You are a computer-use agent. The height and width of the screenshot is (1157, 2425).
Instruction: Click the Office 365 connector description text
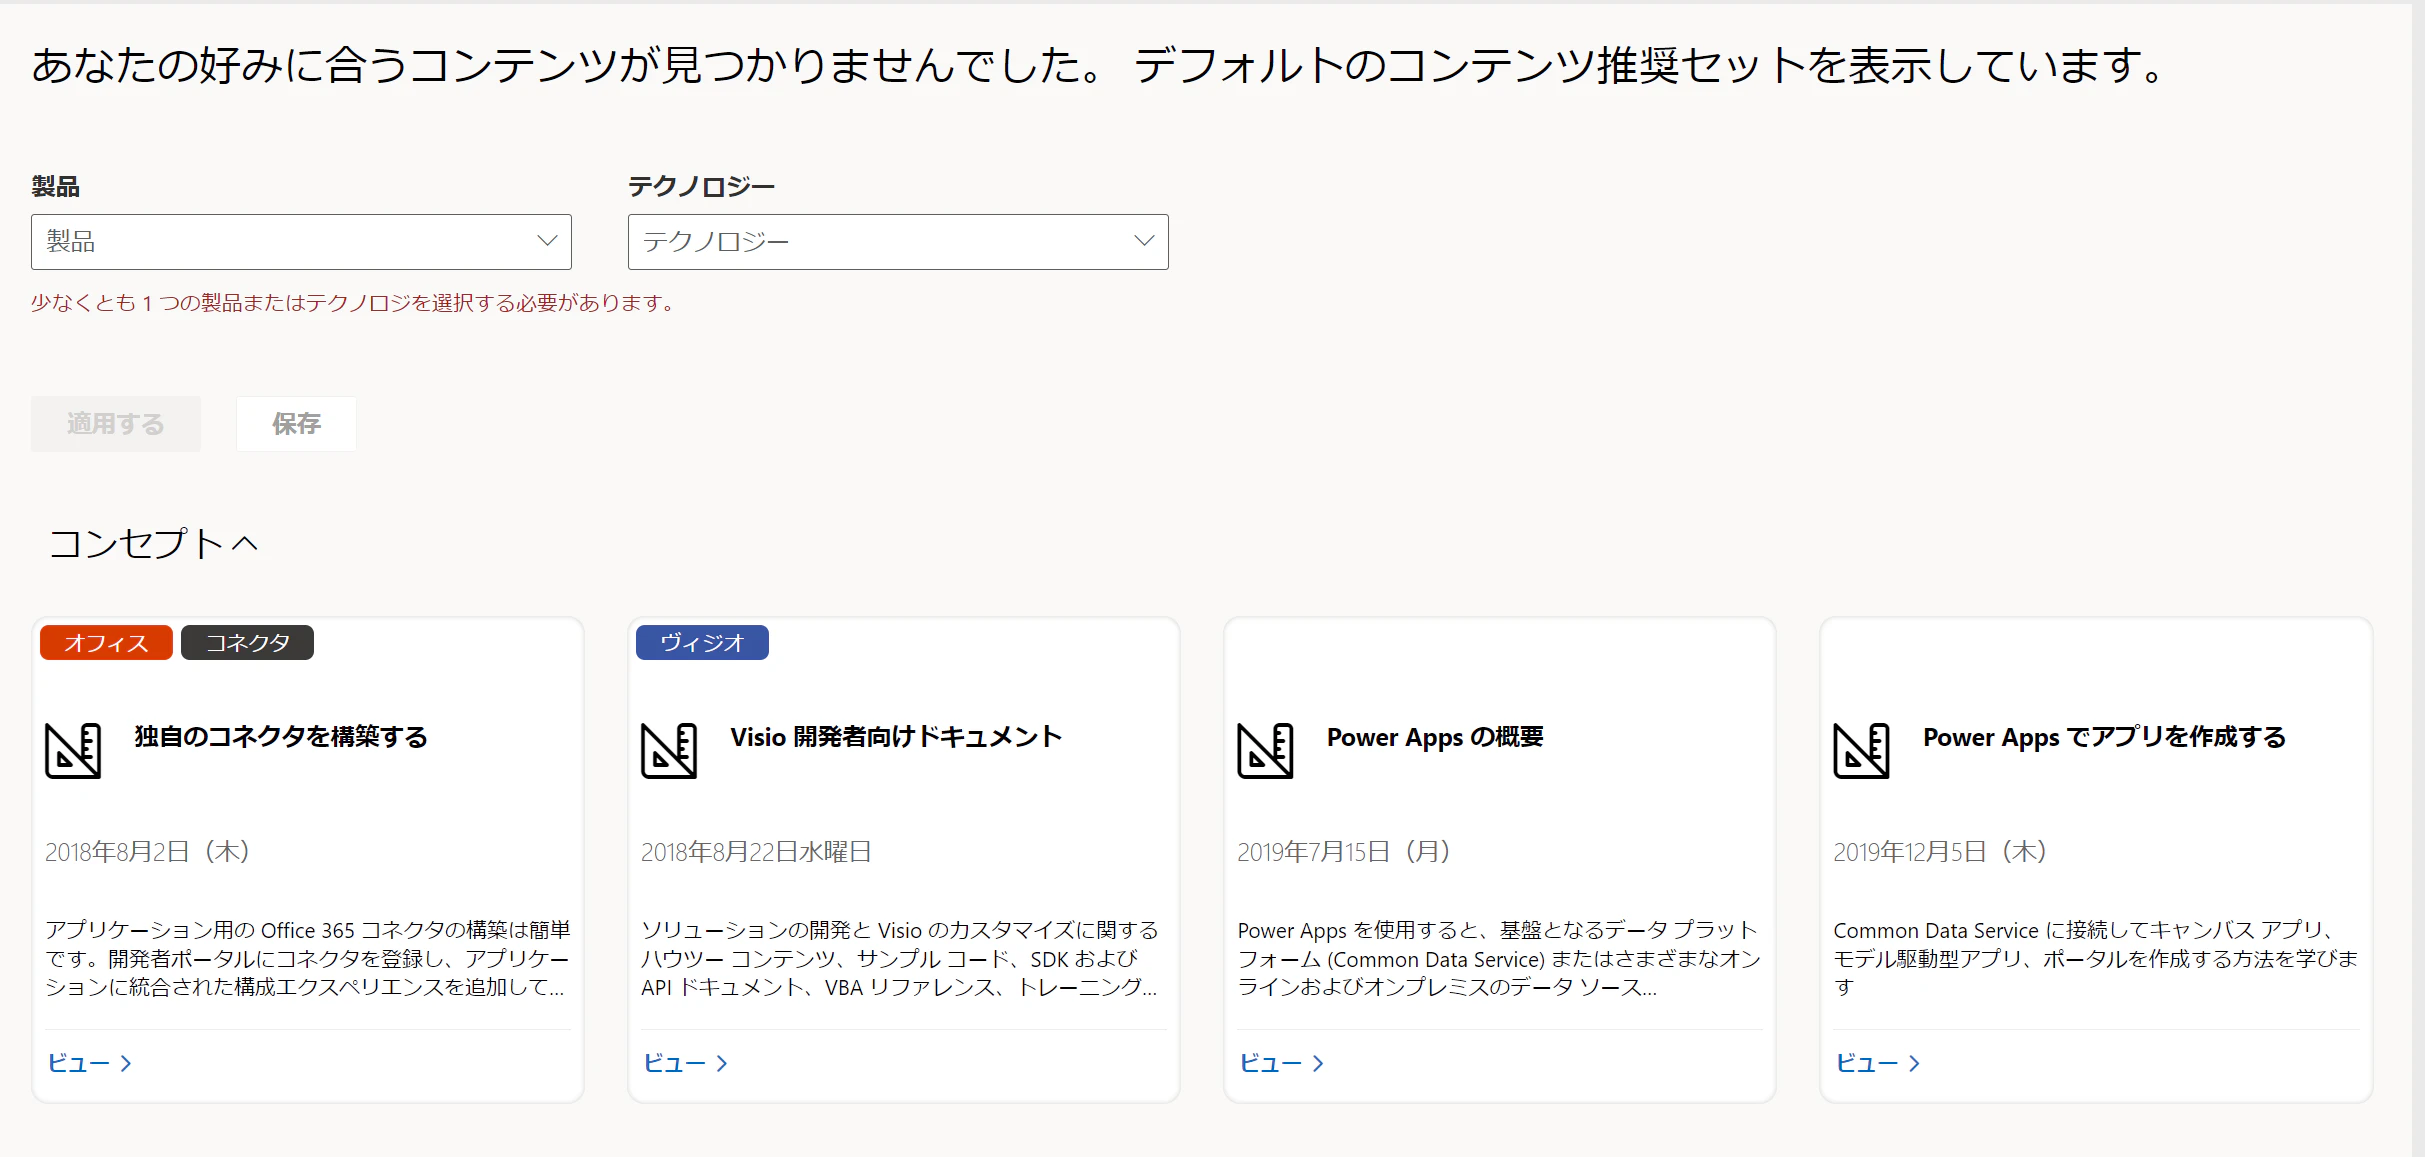click(x=308, y=959)
